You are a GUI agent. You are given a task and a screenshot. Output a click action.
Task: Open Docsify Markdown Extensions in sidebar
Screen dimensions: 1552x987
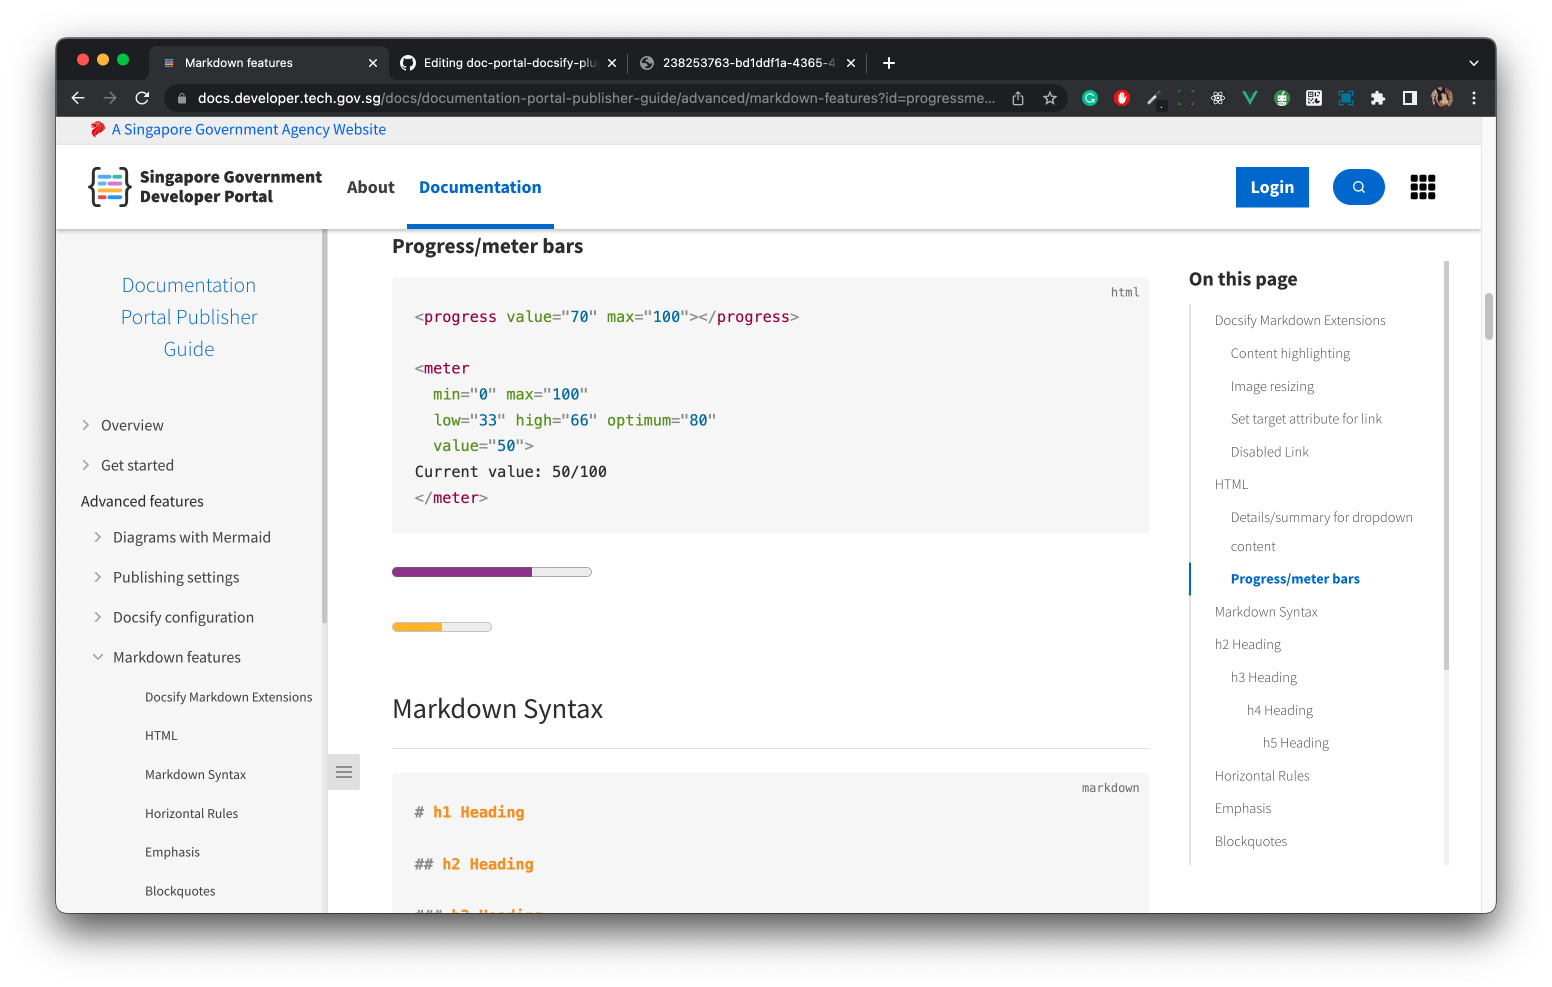[228, 697]
